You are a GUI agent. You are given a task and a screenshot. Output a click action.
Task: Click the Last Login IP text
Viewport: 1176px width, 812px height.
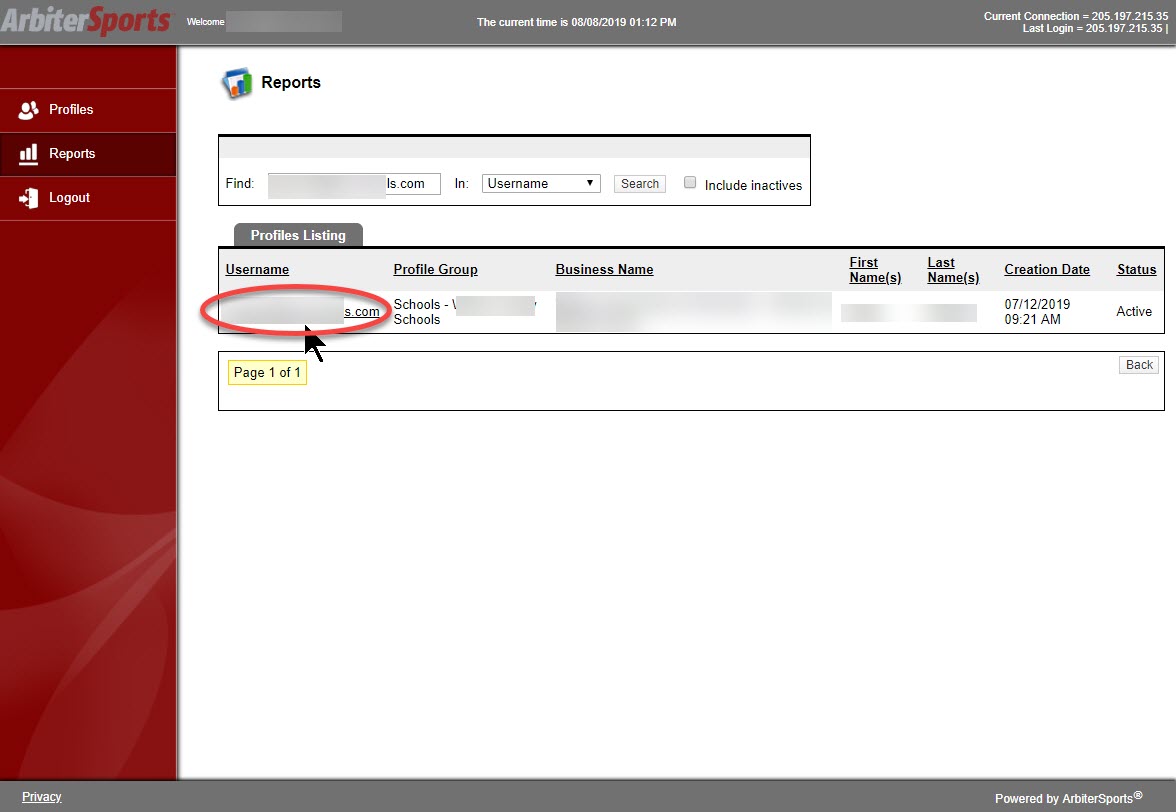[1095, 28]
